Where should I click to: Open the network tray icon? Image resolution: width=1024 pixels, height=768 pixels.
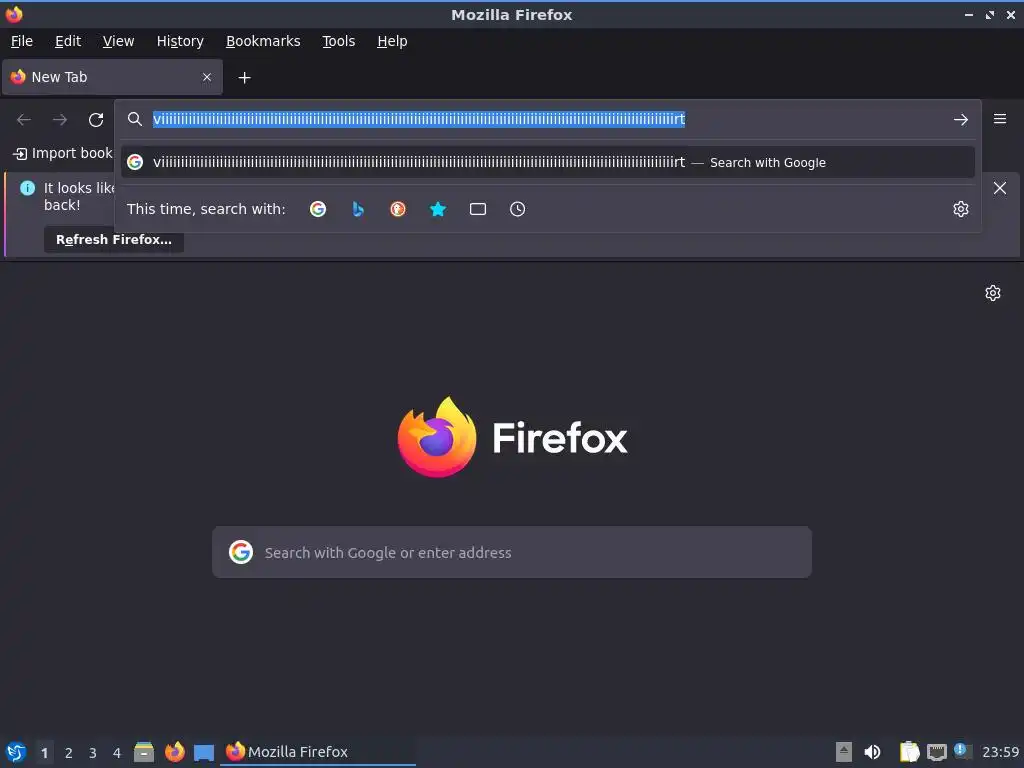point(936,752)
